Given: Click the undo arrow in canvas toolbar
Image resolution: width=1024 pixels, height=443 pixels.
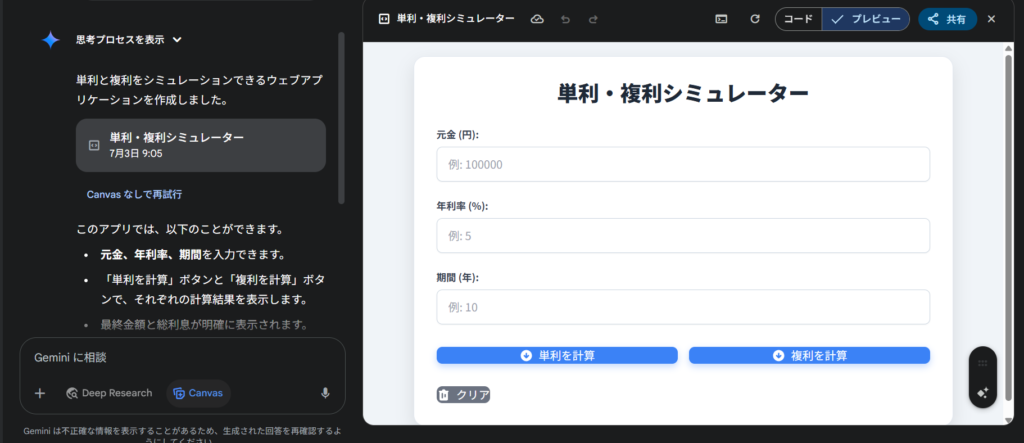Looking at the screenshot, I should [x=566, y=19].
